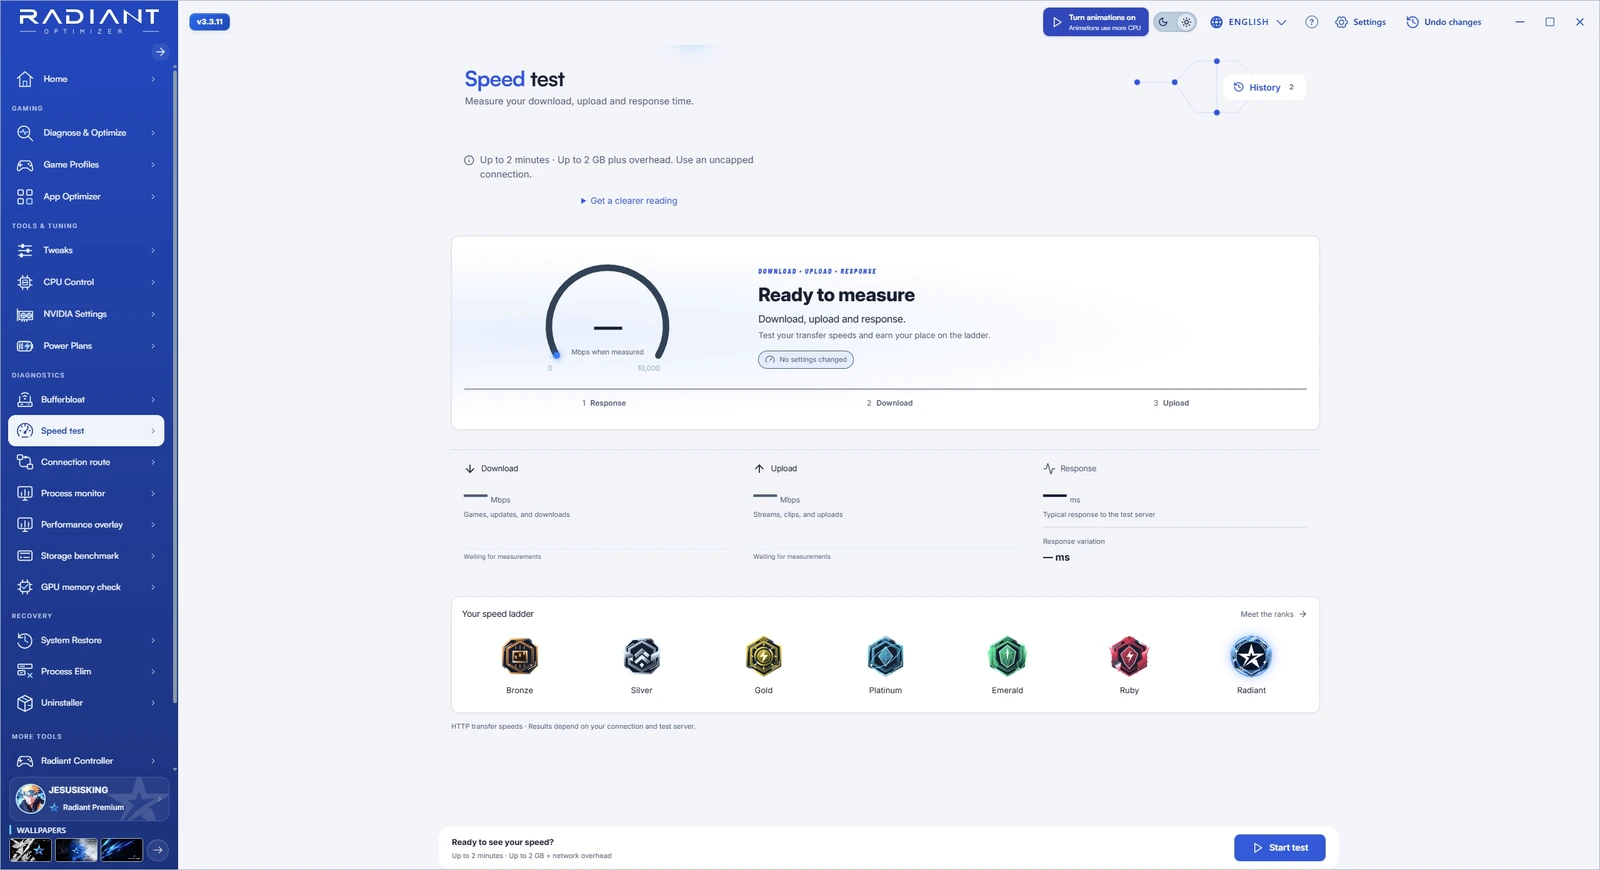Click the CPU Control chip icon

(25, 282)
